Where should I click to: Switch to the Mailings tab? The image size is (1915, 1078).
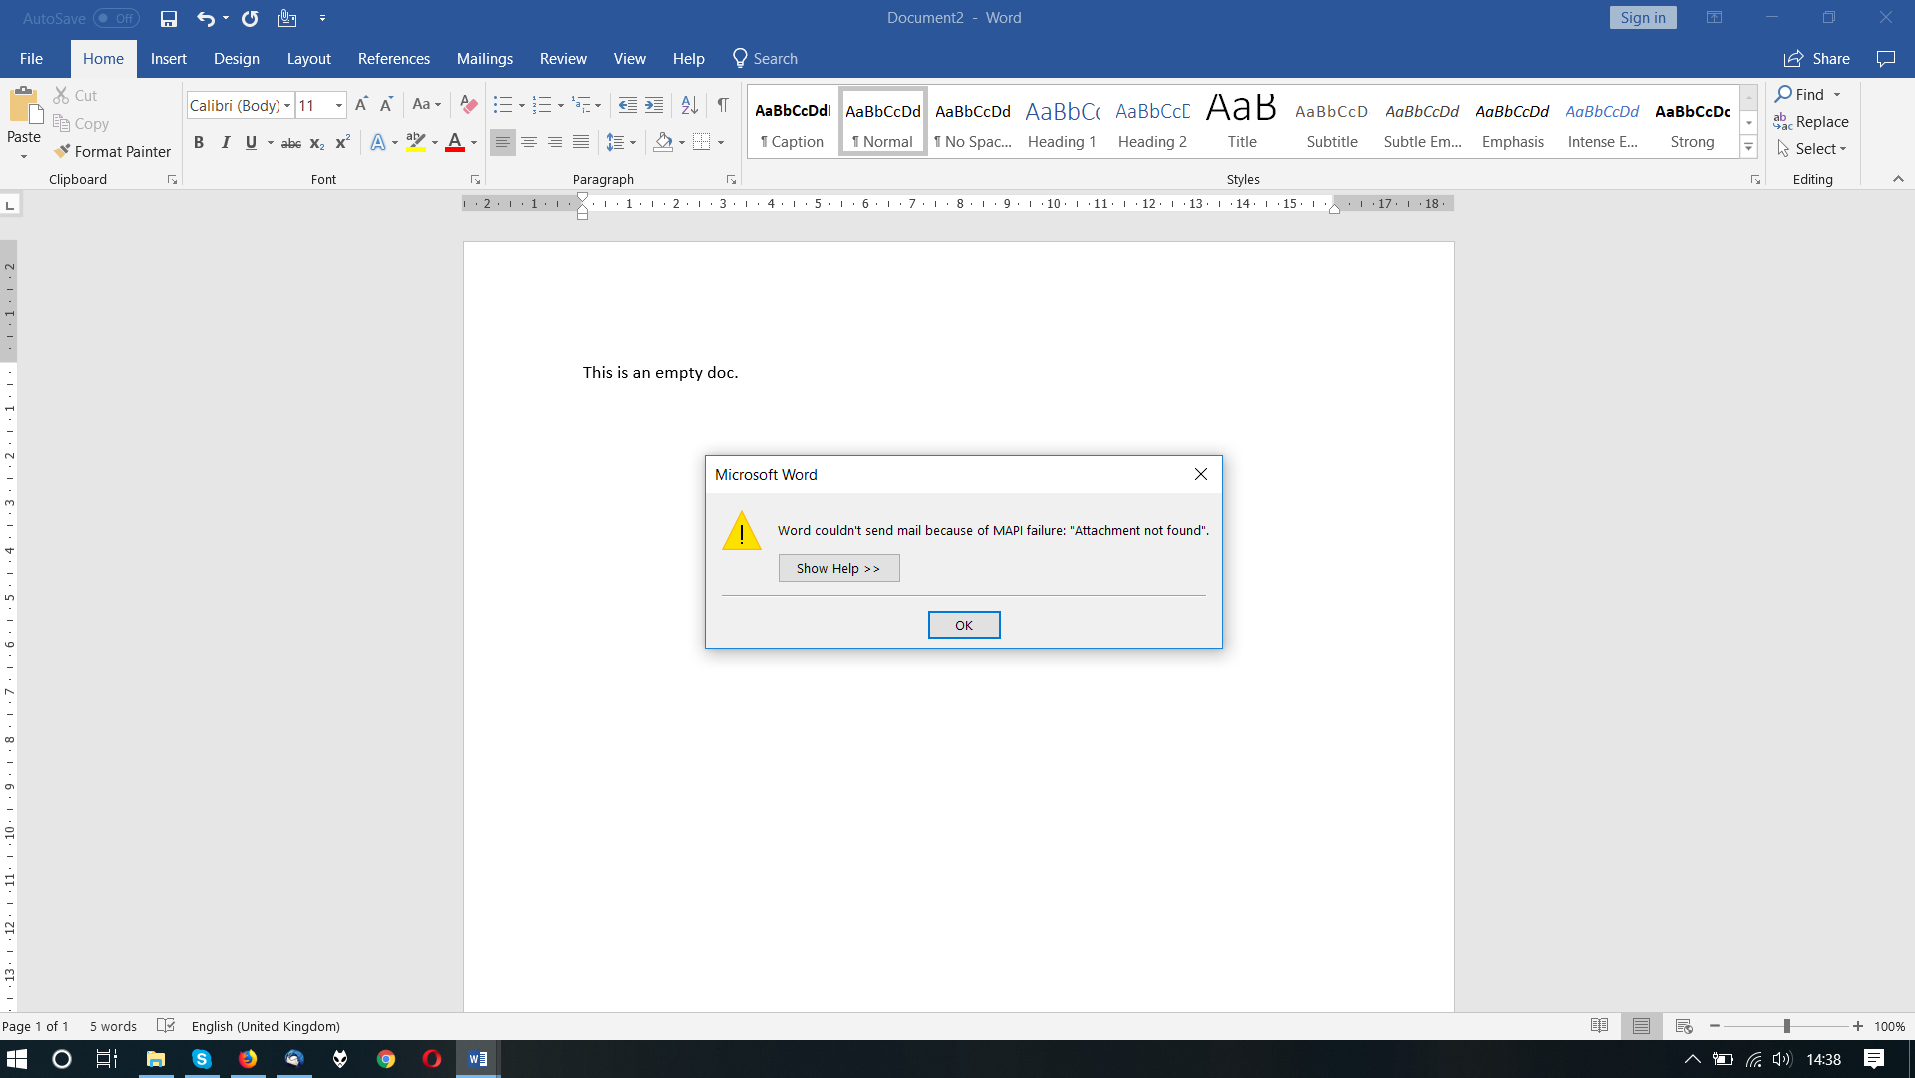pos(485,59)
